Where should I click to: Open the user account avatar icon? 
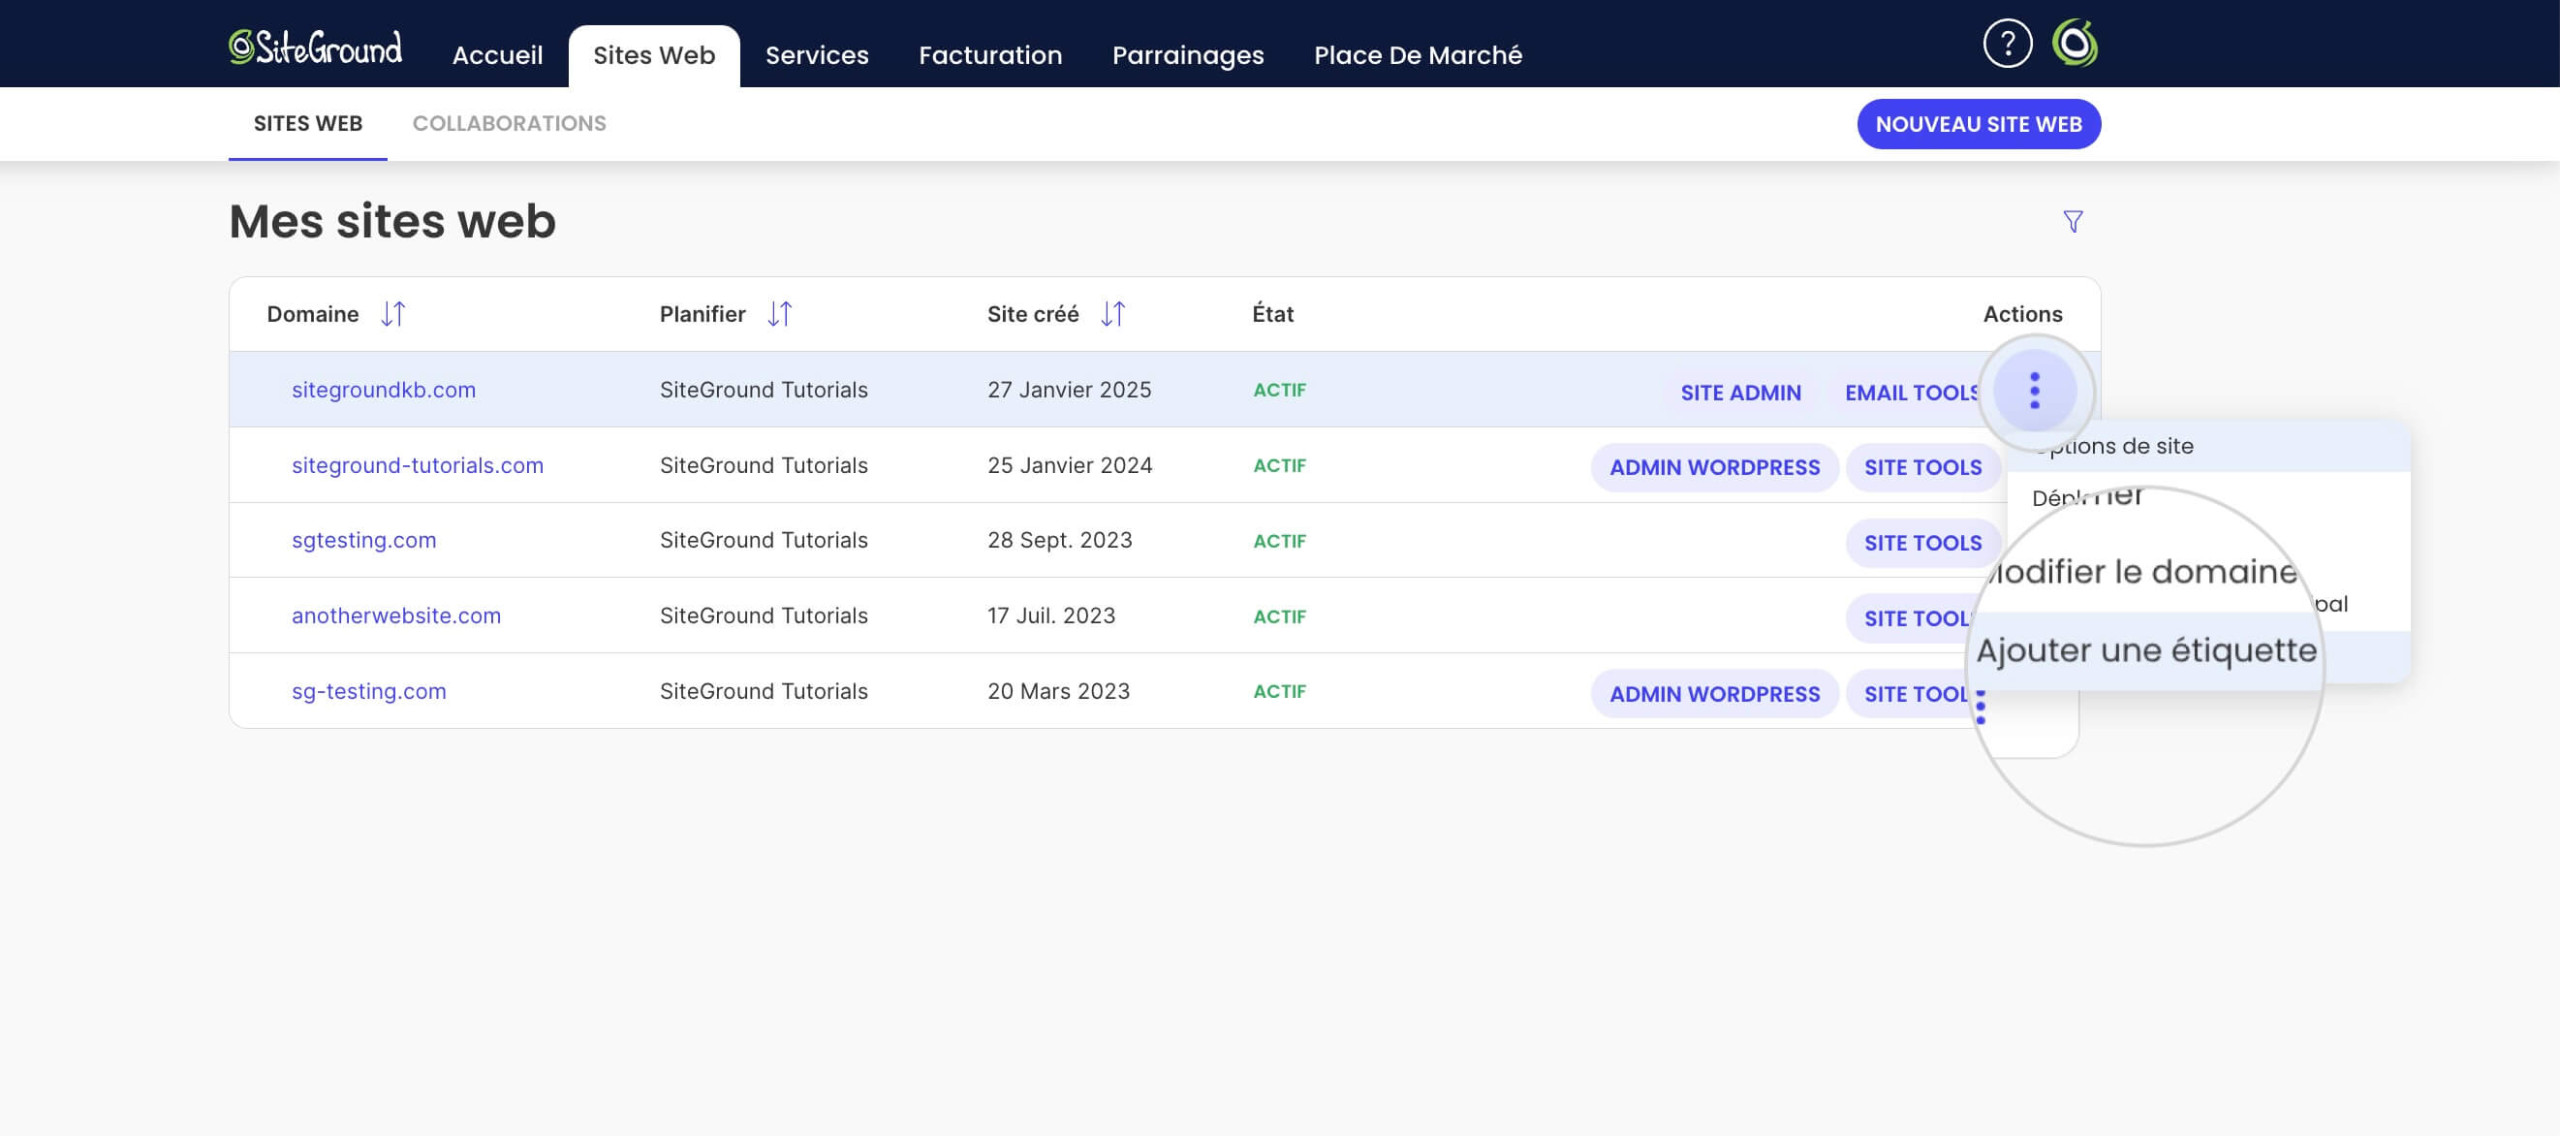2075,43
